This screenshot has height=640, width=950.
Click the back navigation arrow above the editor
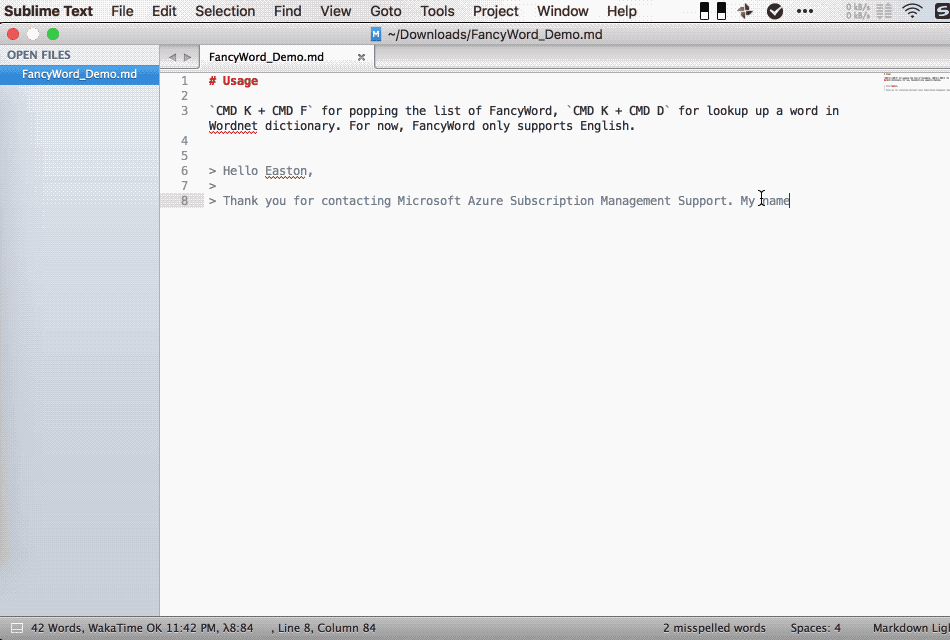pyautogui.click(x=173, y=57)
